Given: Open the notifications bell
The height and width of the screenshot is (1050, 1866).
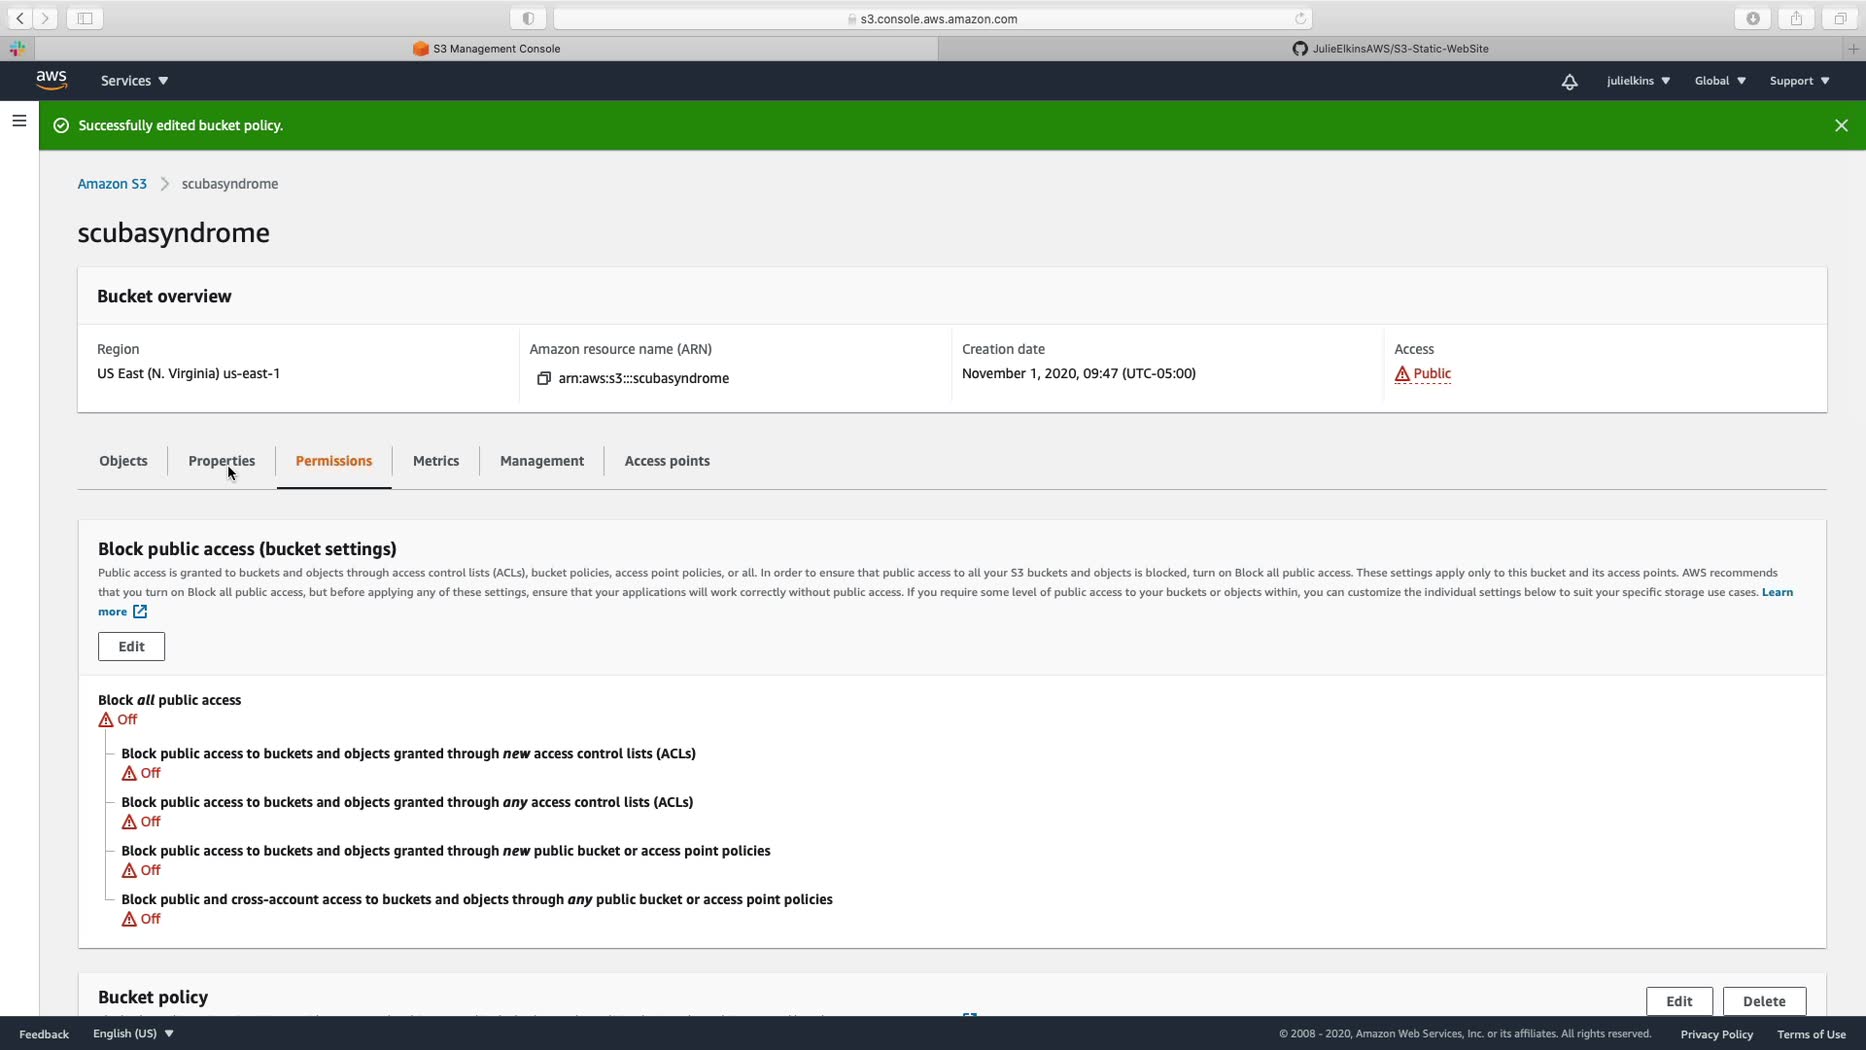Looking at the screenshot, I should 1569,82.
